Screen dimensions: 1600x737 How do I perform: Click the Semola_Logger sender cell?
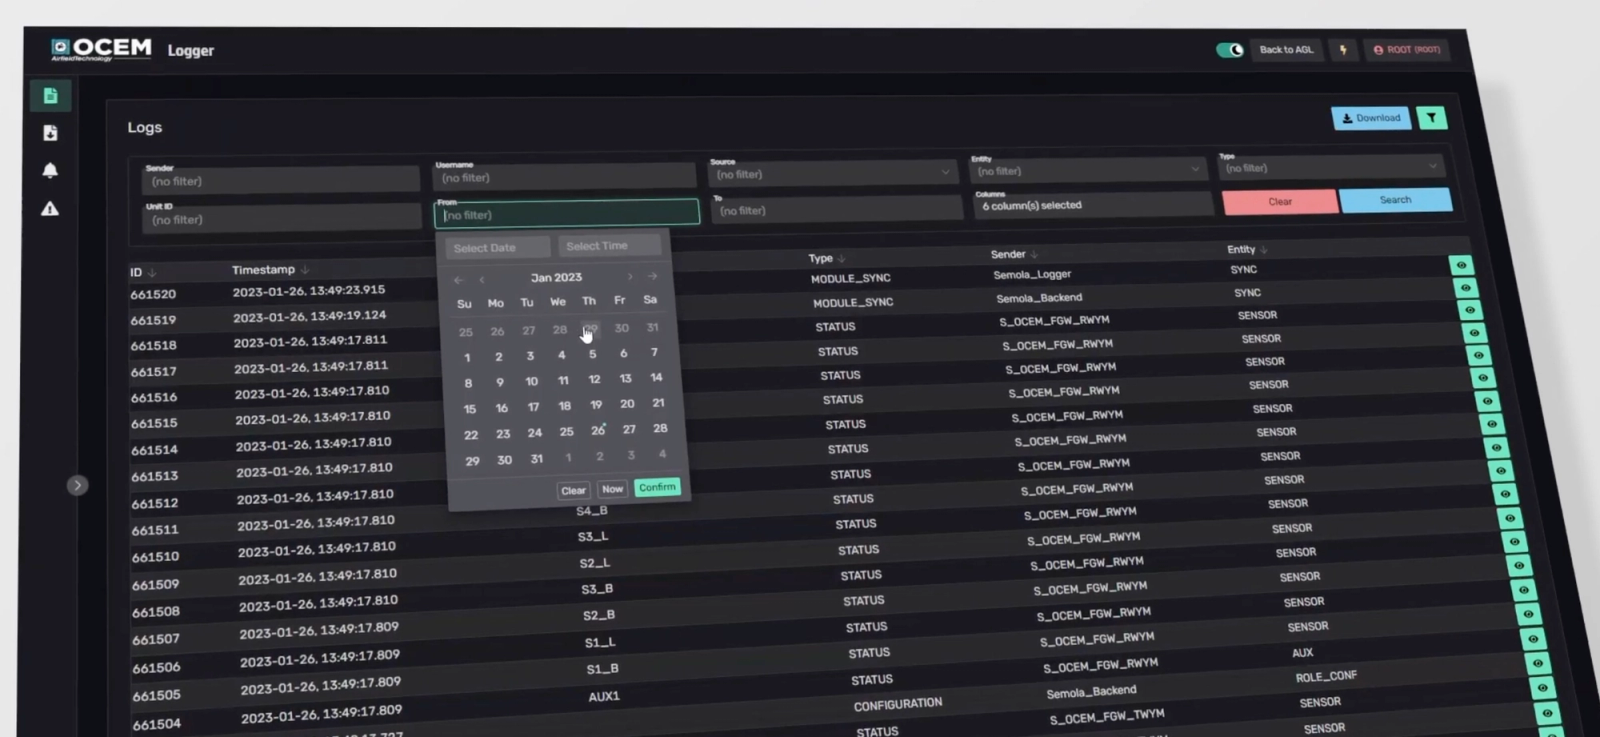(1032, 274)
